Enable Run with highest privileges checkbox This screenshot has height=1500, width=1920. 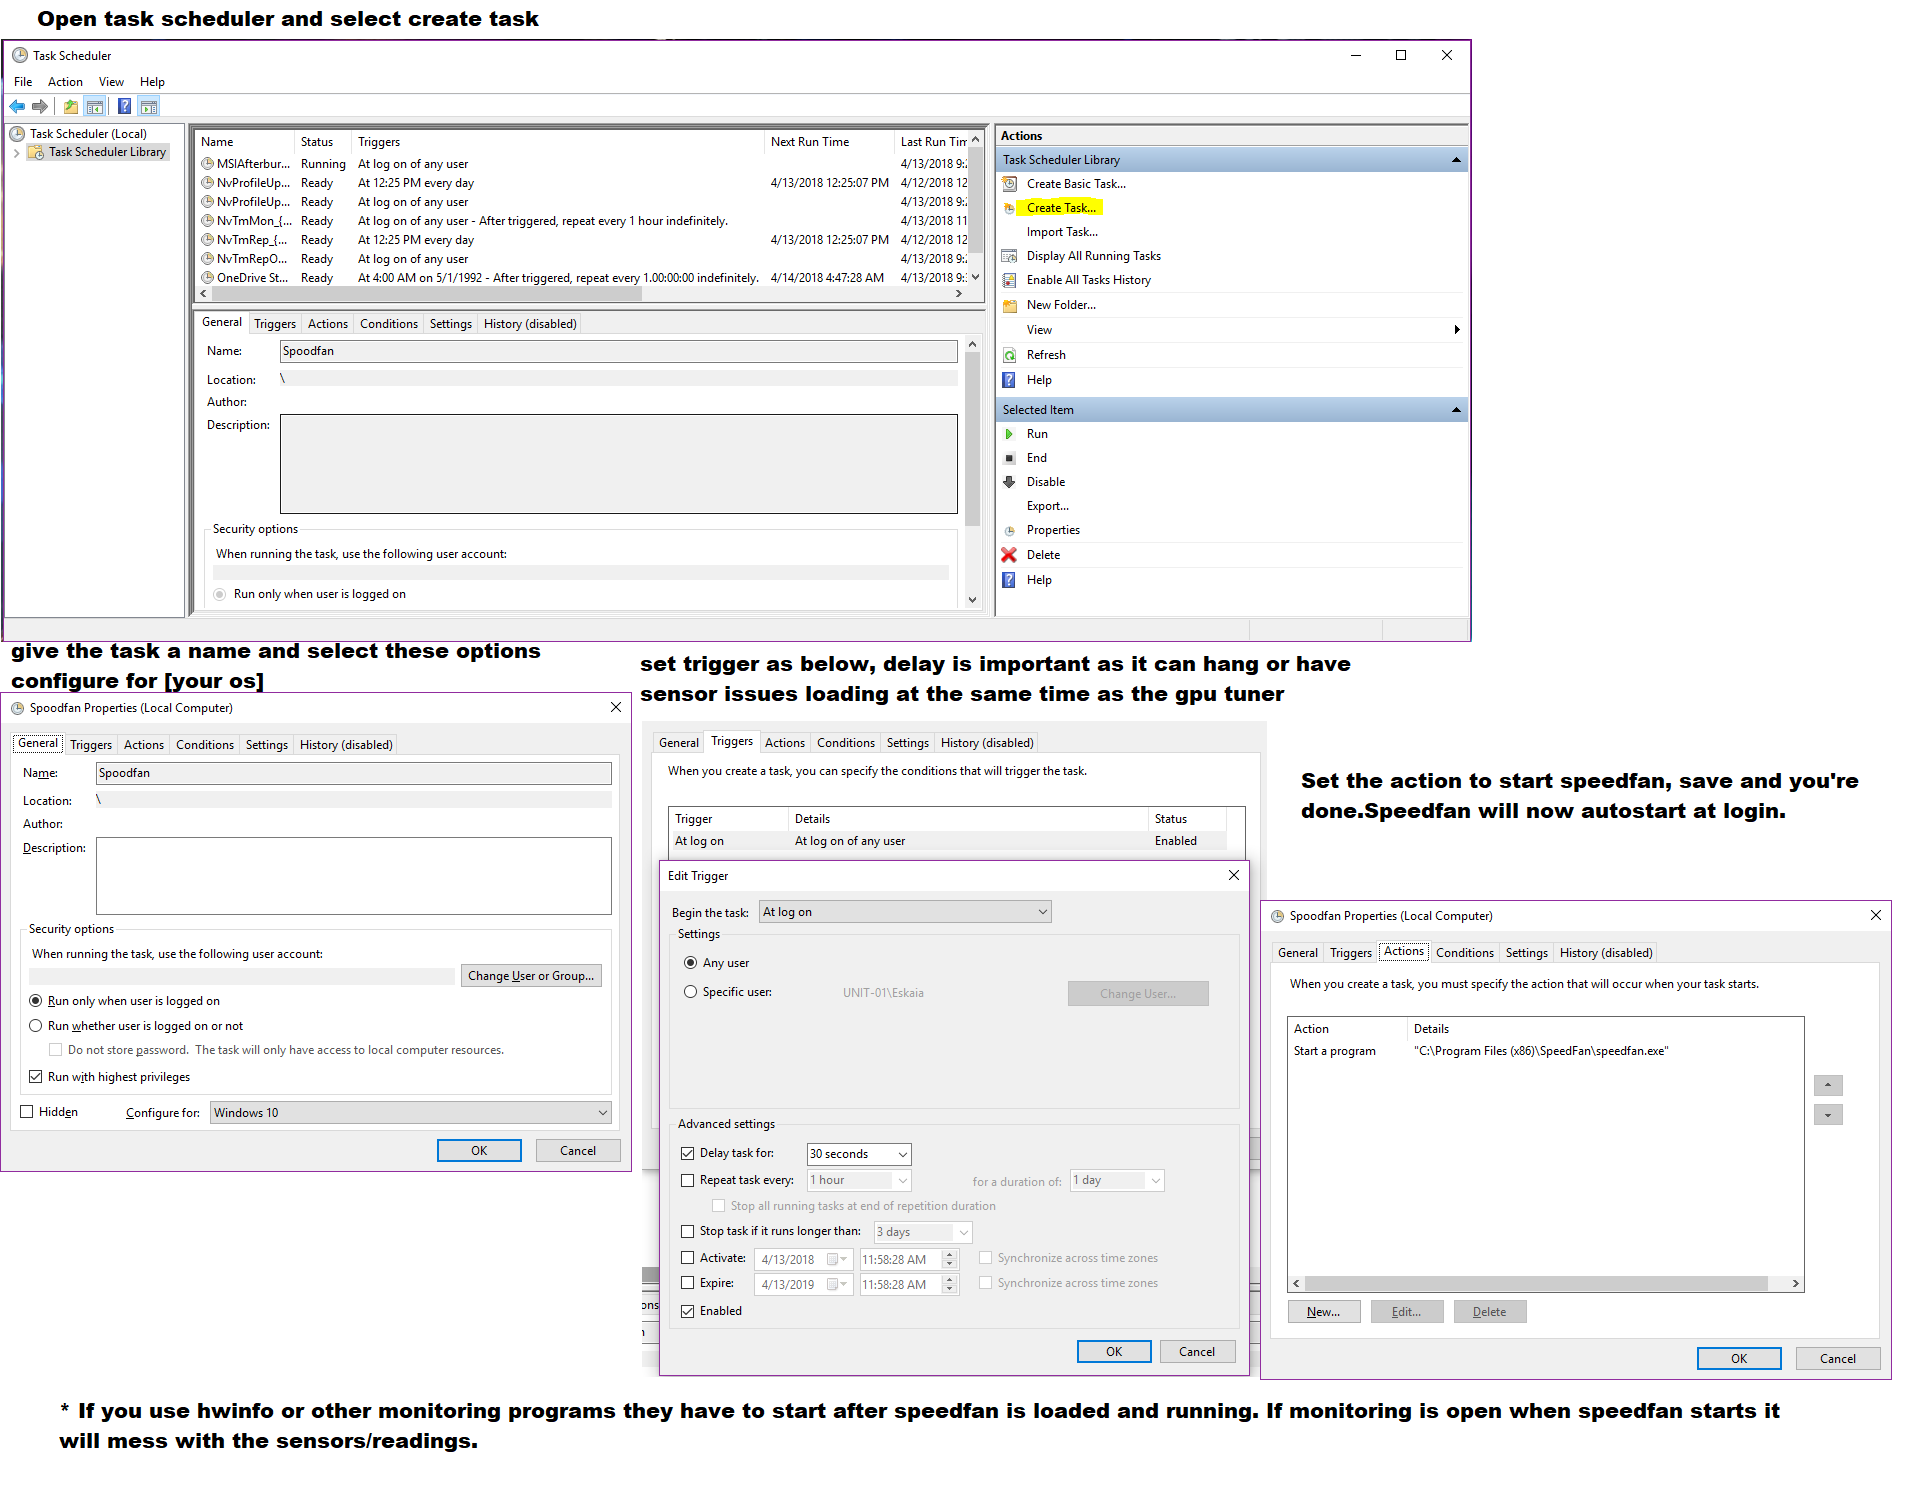click(36, 1077)
